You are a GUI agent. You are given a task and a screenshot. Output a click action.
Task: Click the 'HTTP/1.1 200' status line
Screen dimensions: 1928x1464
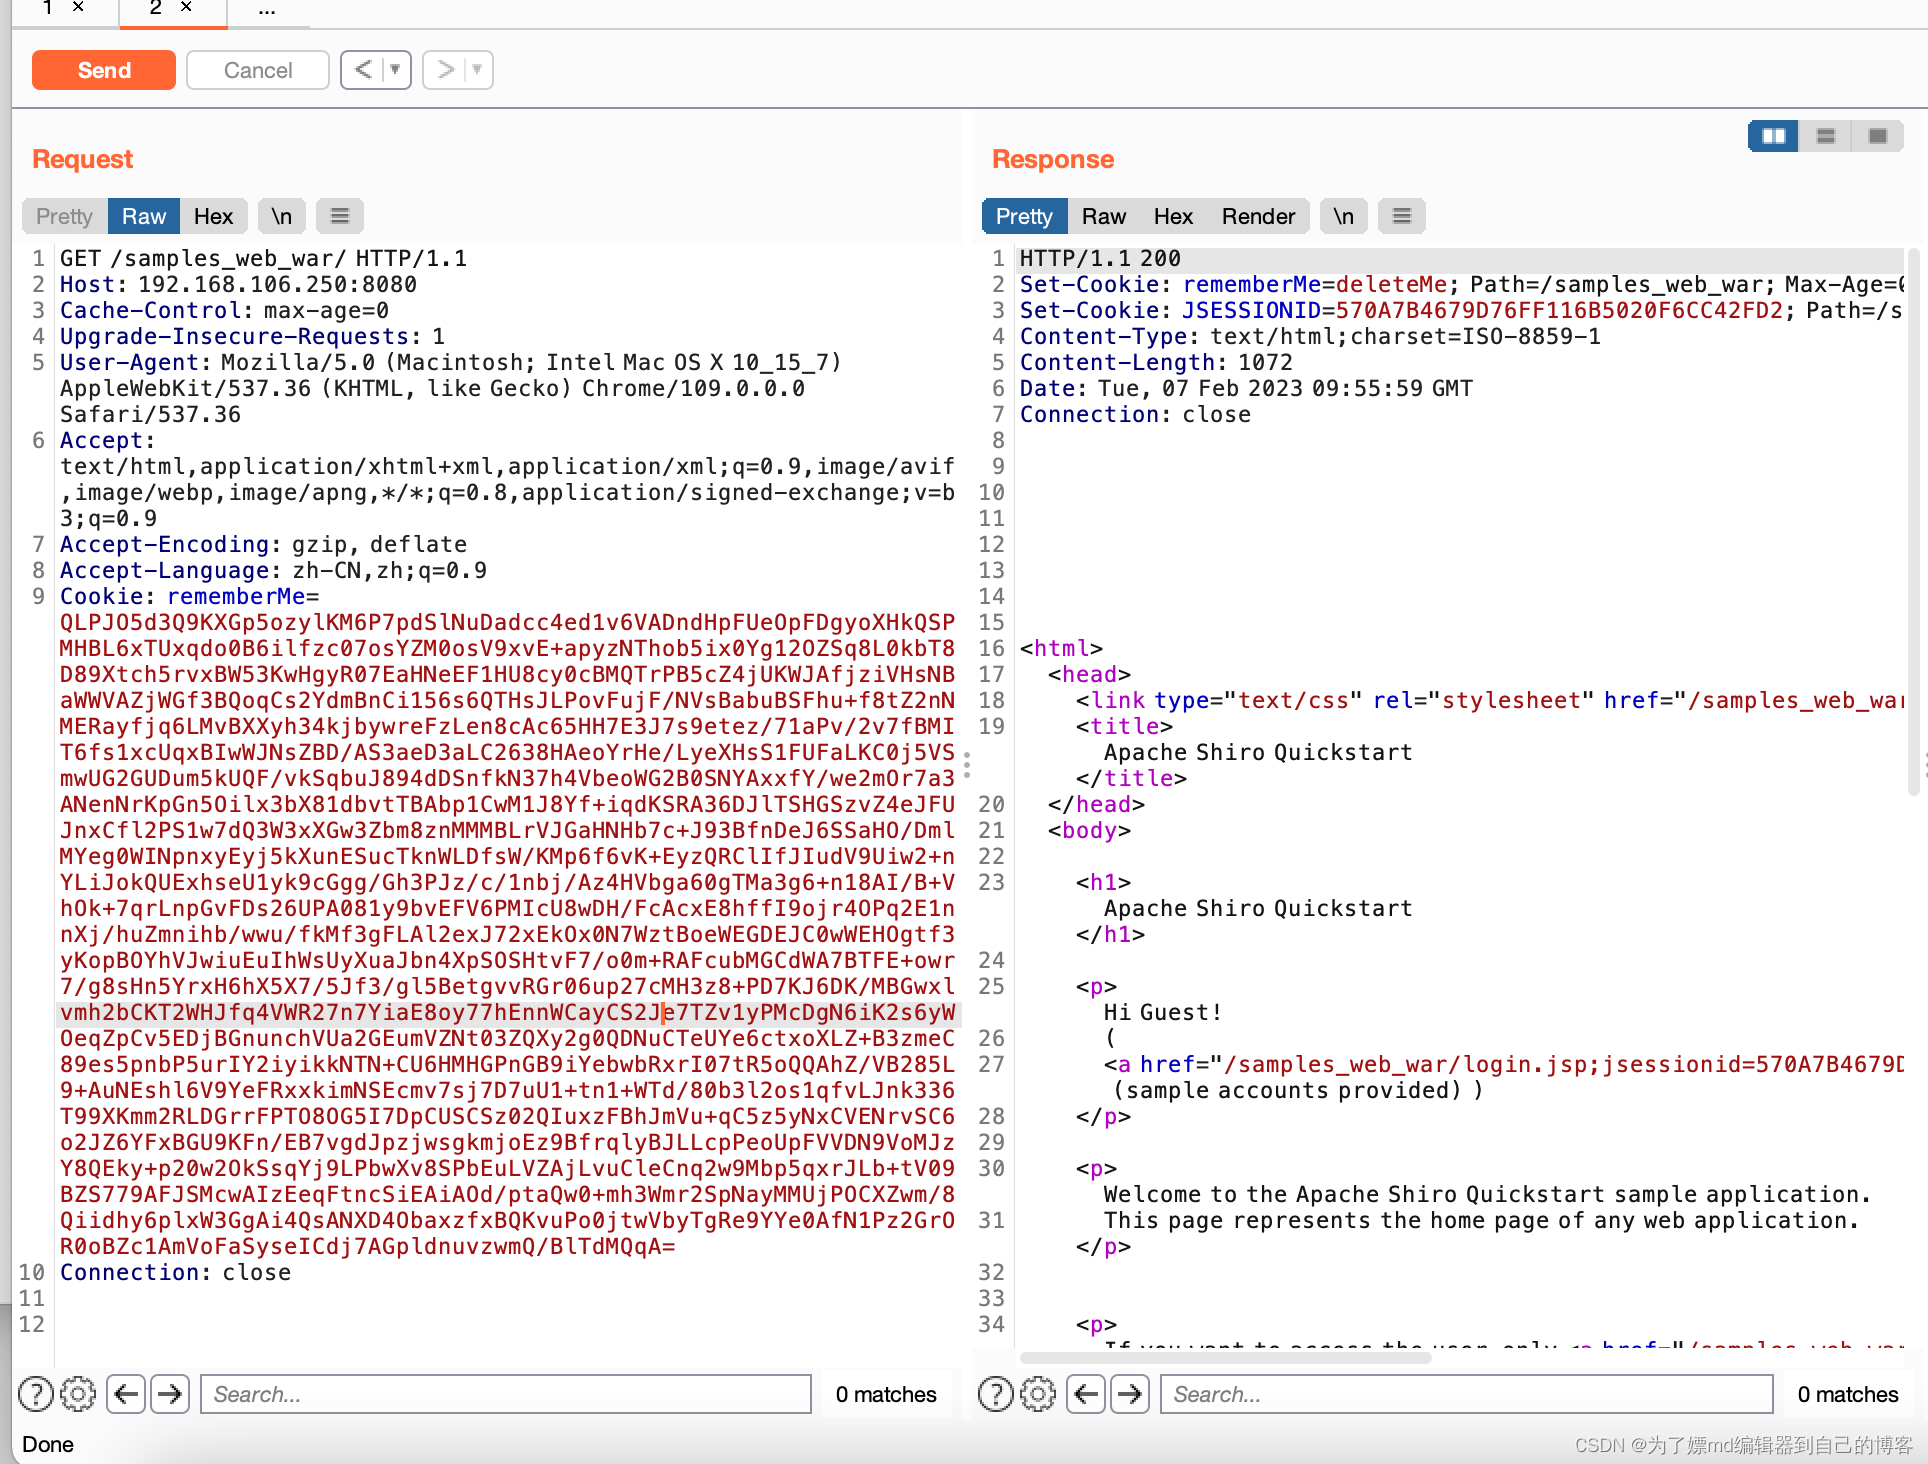(x=1100, y=258)
